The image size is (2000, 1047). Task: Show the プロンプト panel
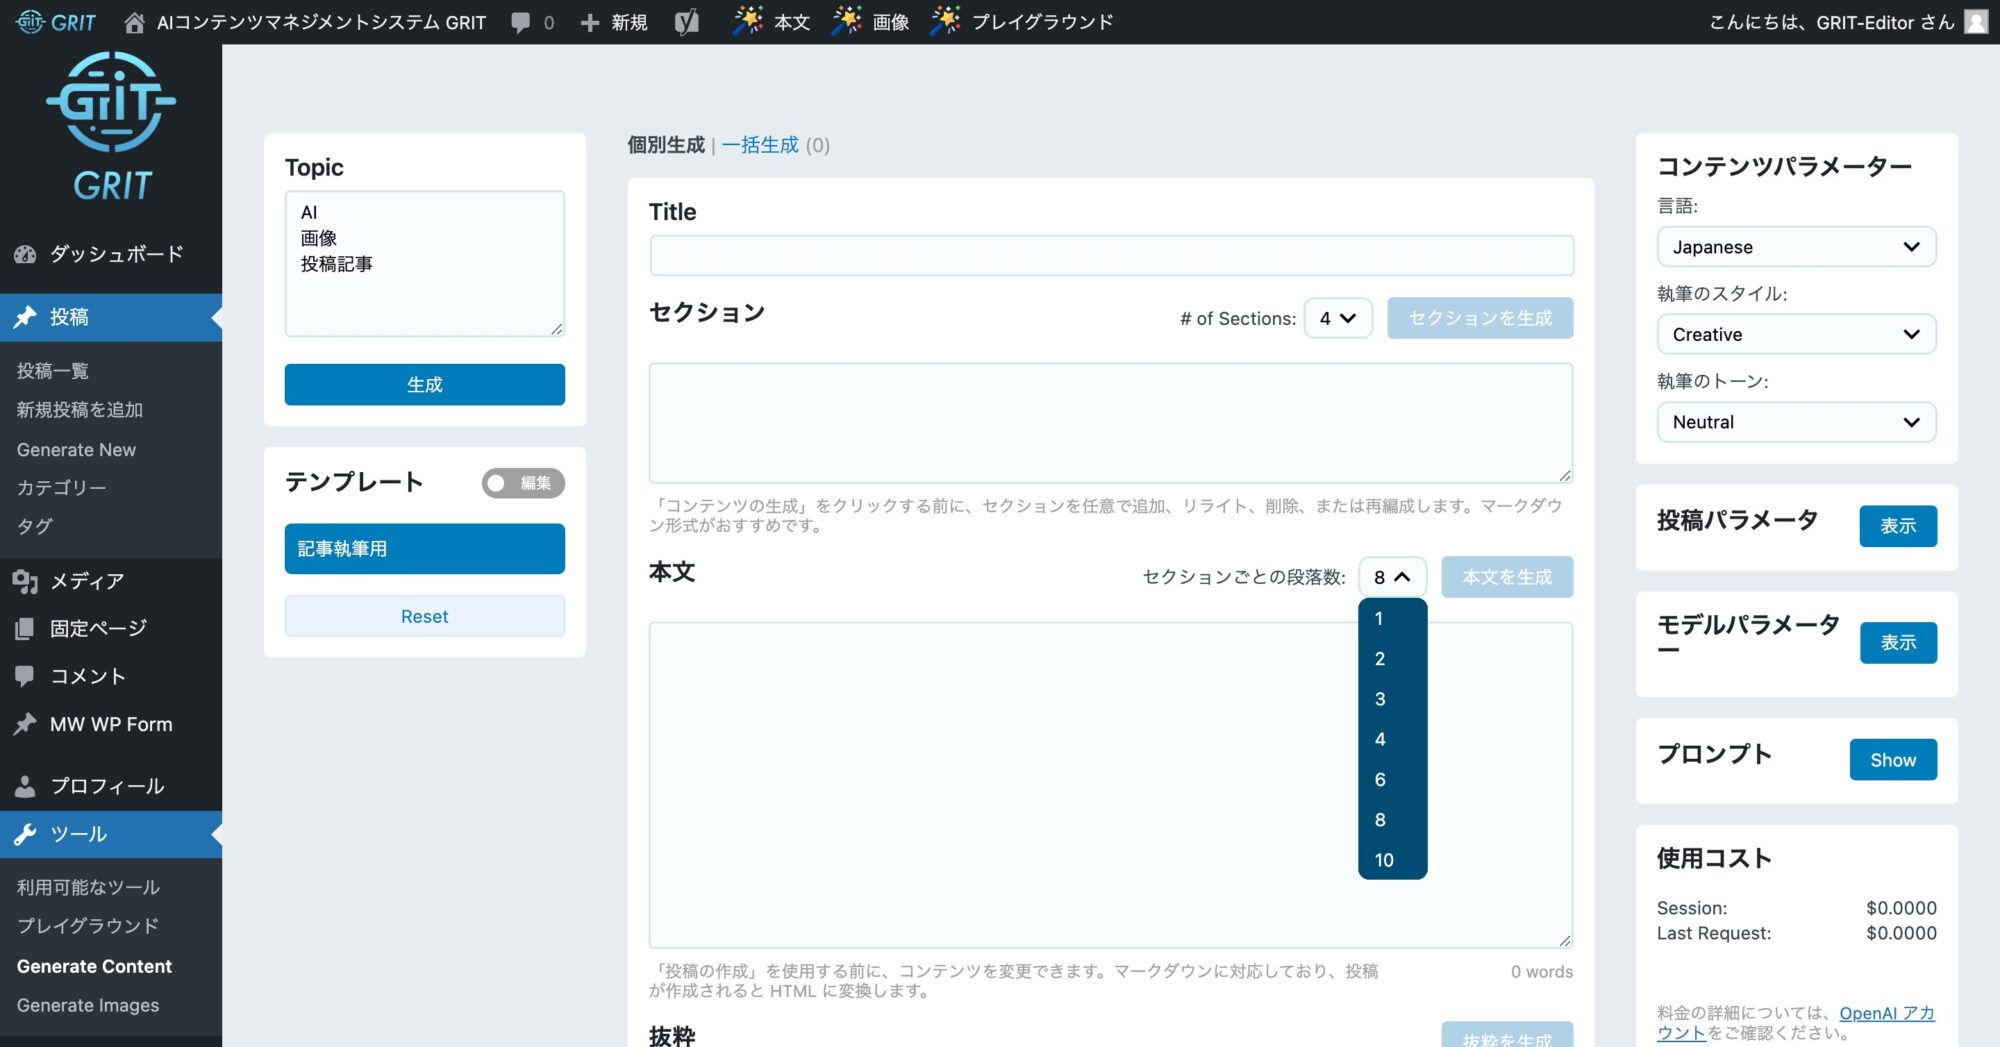[1892, 760]
